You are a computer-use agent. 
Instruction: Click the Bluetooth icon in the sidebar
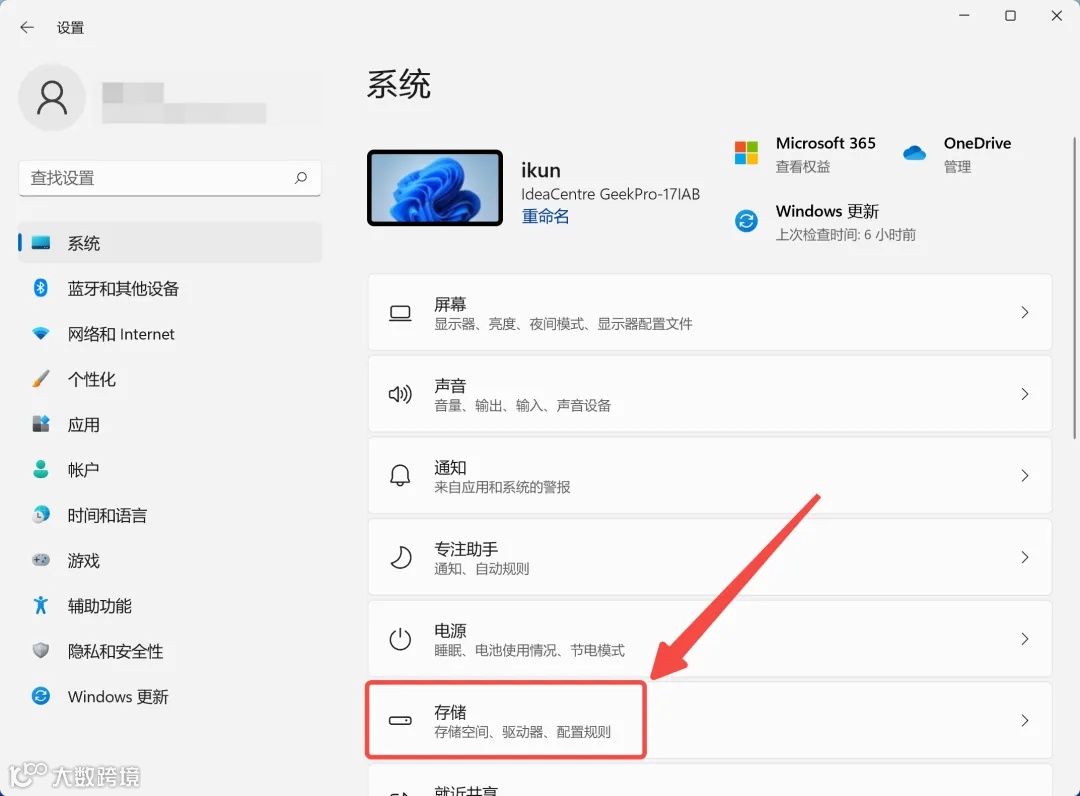coord(41,288)
